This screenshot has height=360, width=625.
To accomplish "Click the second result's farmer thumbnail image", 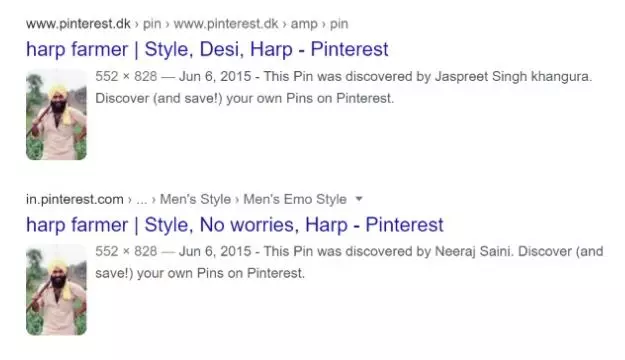I will (x=56, y=290).
